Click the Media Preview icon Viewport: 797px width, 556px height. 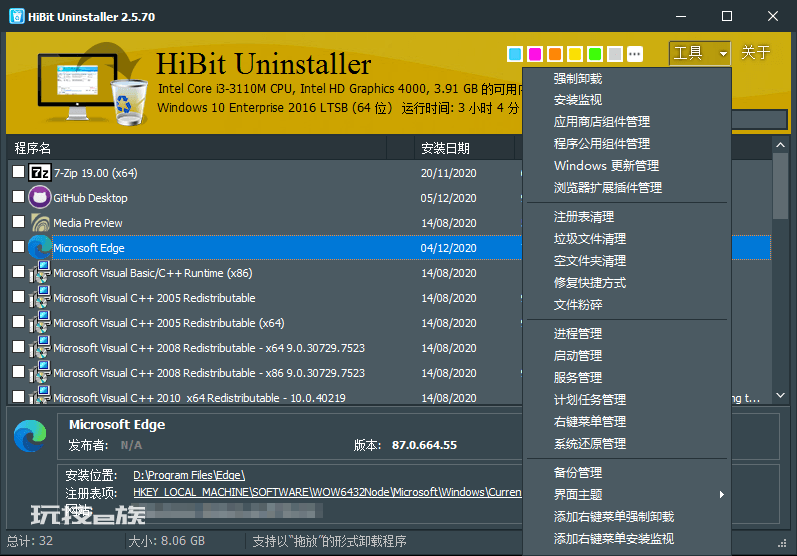click(40, 223)
